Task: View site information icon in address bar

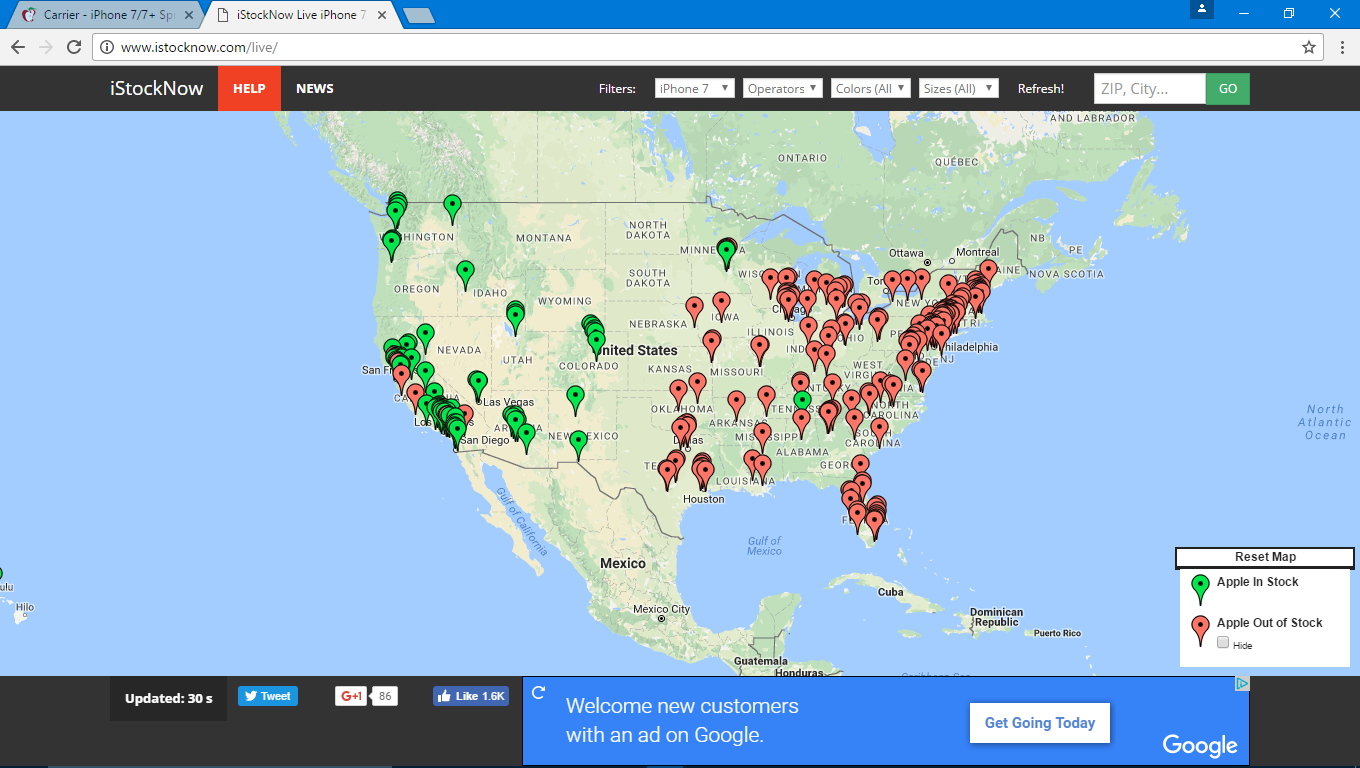Action: pos(107,47)
